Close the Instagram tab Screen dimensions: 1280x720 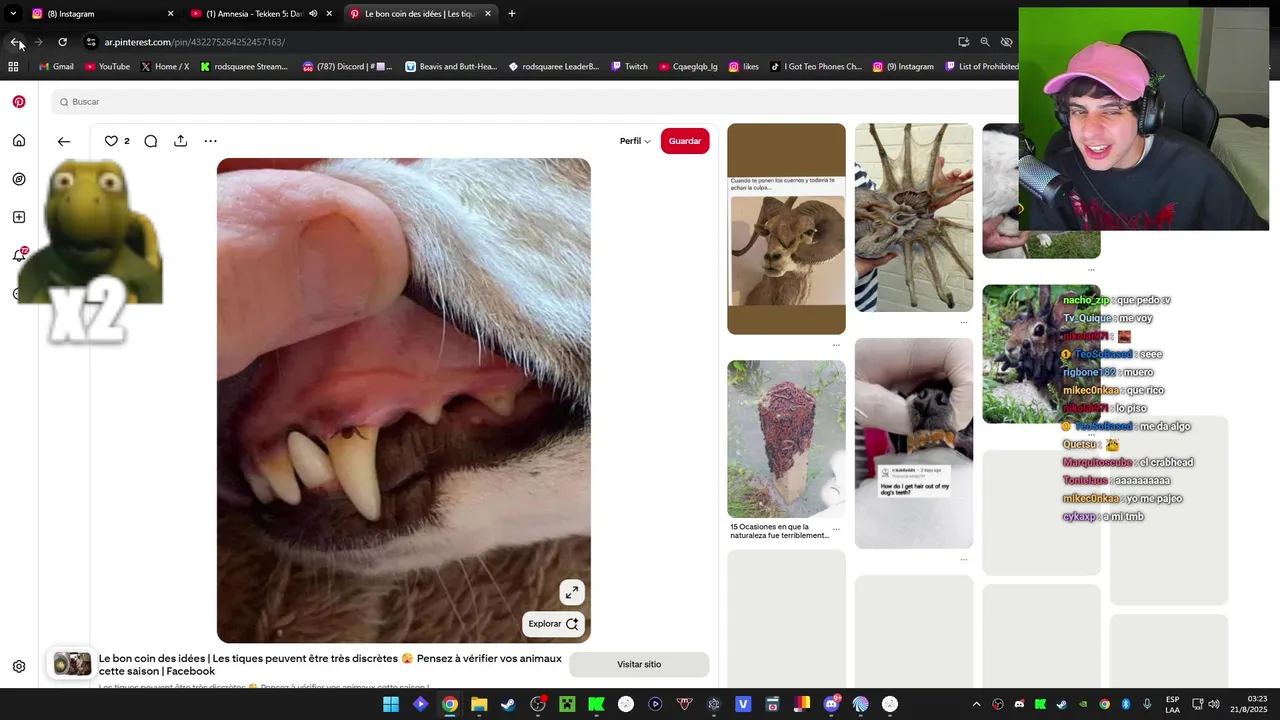coord(170,14)
